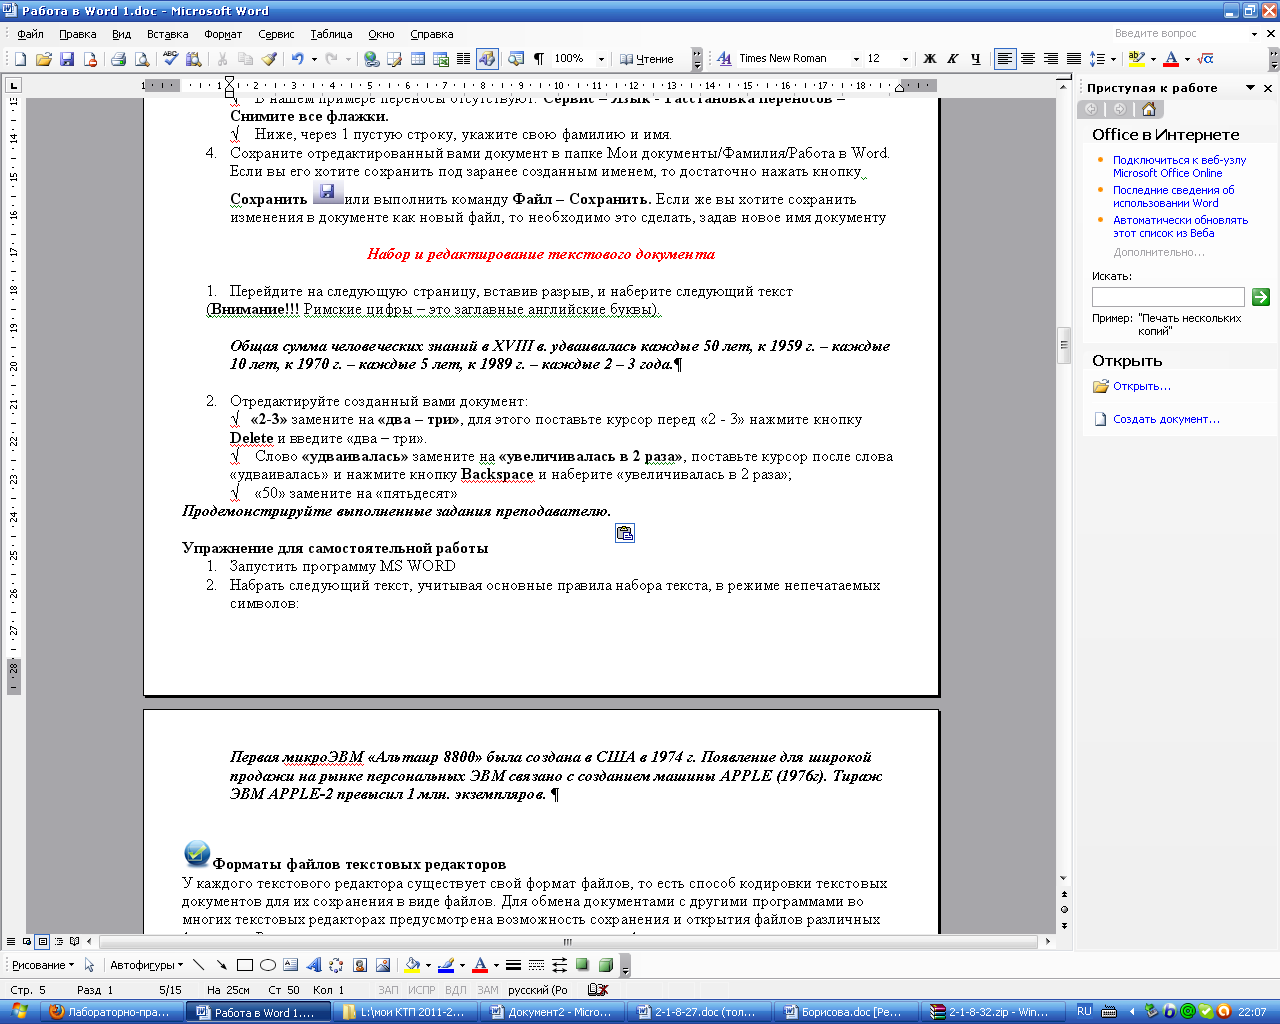The height and width of the screenshot is (1024, 1280).
Task: Open the Styles and Formatting pane icon
Action: 724,59
